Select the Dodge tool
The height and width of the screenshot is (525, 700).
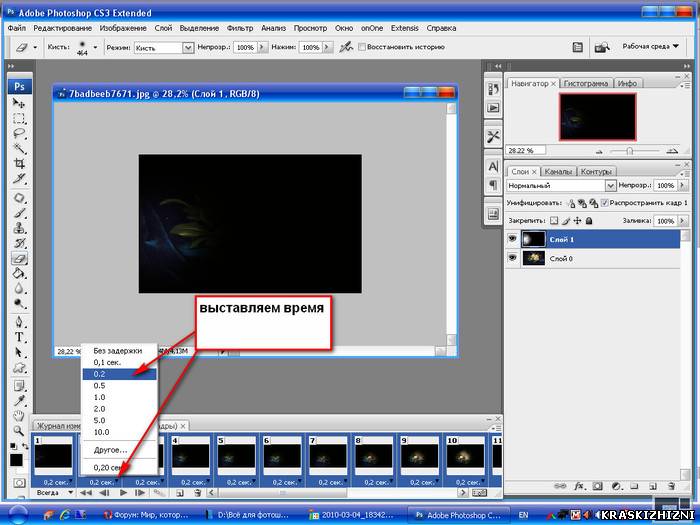coord(19,304)
